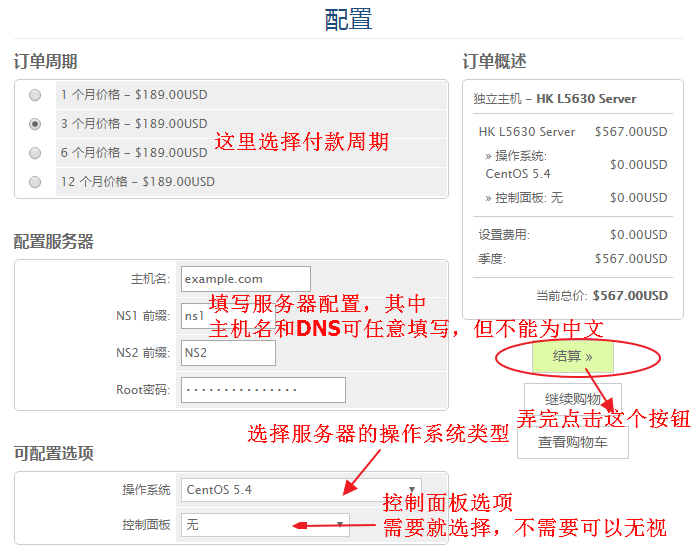Select the 1 个月价格 billing cycle radio button
This screenshot has height=558, width=691.
coord(35,95)
